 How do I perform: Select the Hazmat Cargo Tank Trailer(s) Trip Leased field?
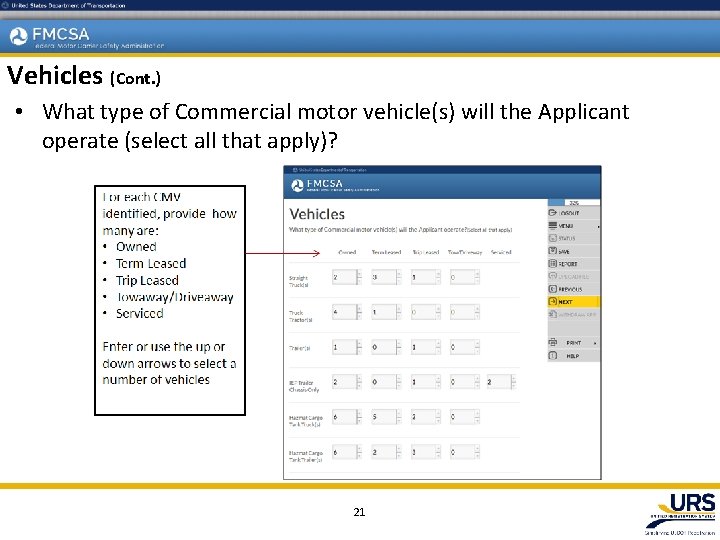pos(426,452)
